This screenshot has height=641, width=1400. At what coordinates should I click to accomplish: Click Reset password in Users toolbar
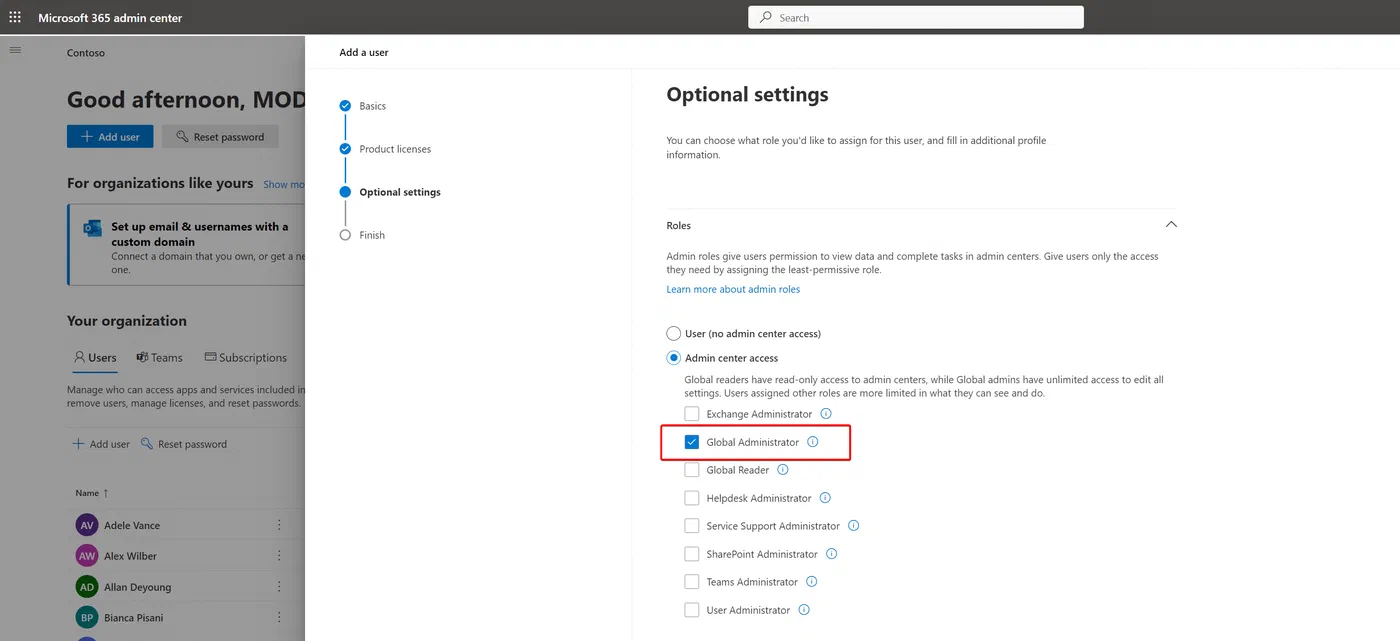pyautogui.click(x=184, y=444)
